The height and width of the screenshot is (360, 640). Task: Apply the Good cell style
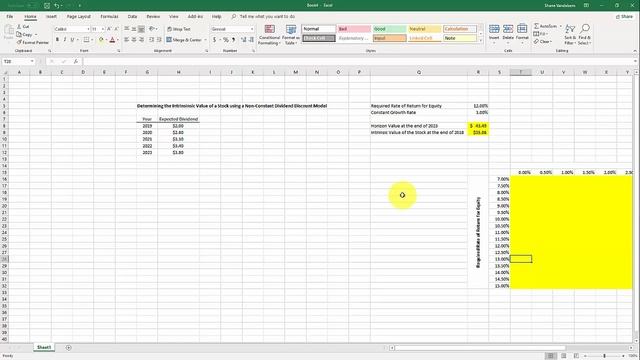click(x=389, y=29)
